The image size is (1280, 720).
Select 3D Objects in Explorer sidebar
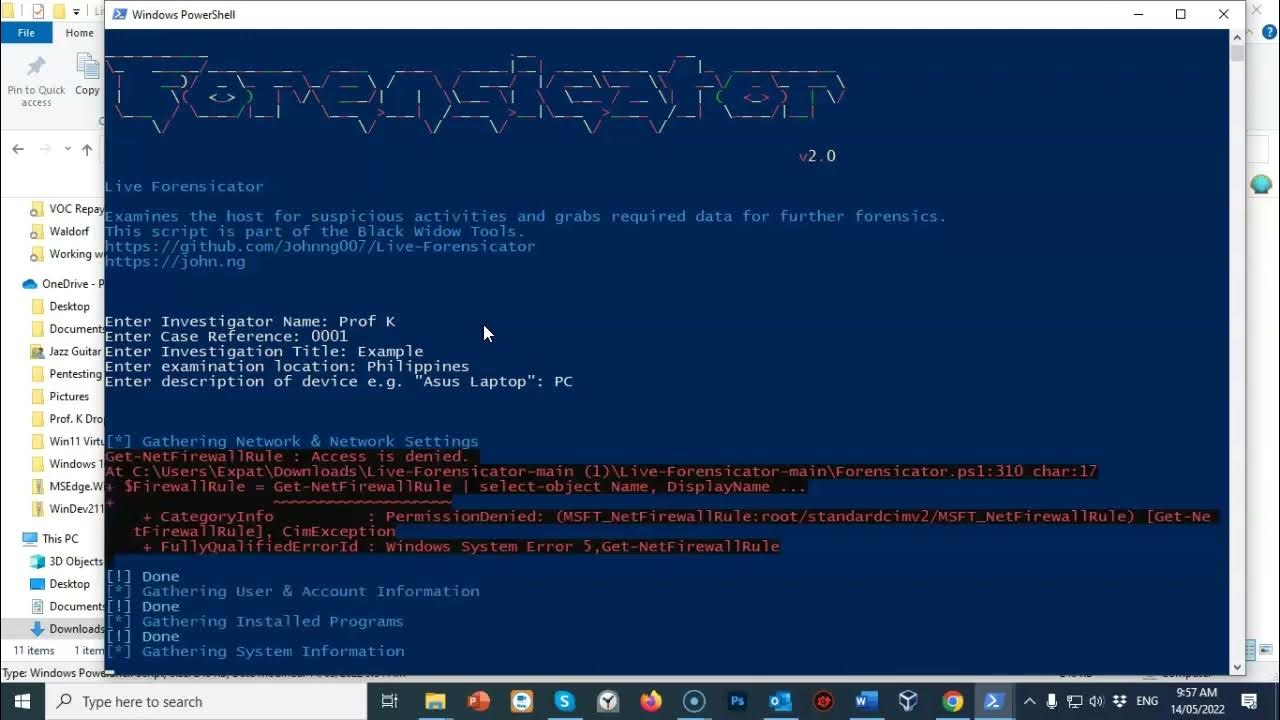pyautogui.click(x=67, y=561)
